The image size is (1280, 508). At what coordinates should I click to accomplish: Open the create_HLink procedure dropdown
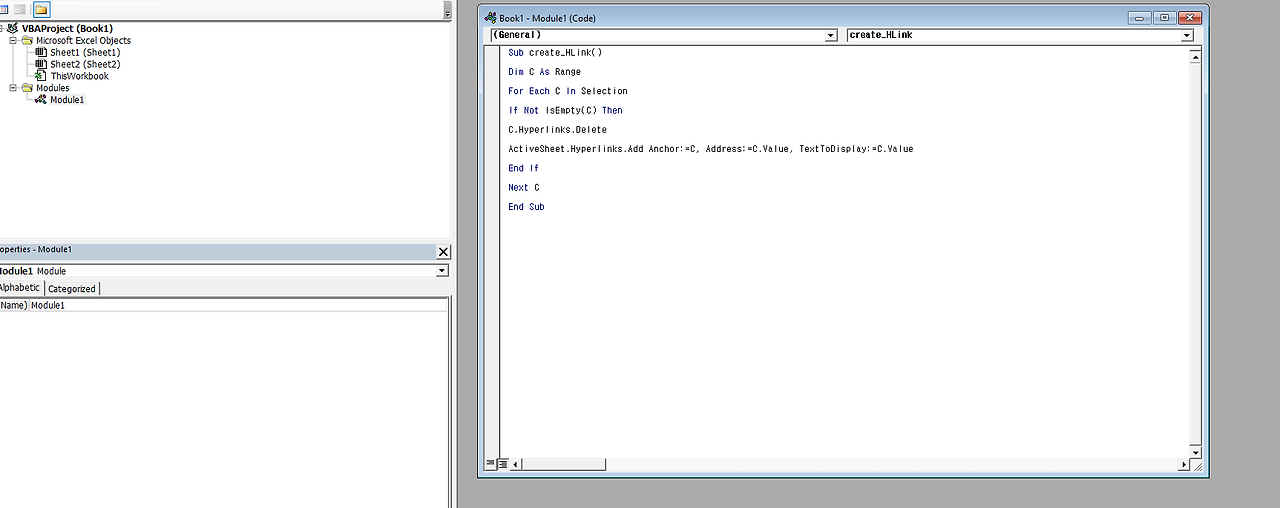click(1187, 35)
